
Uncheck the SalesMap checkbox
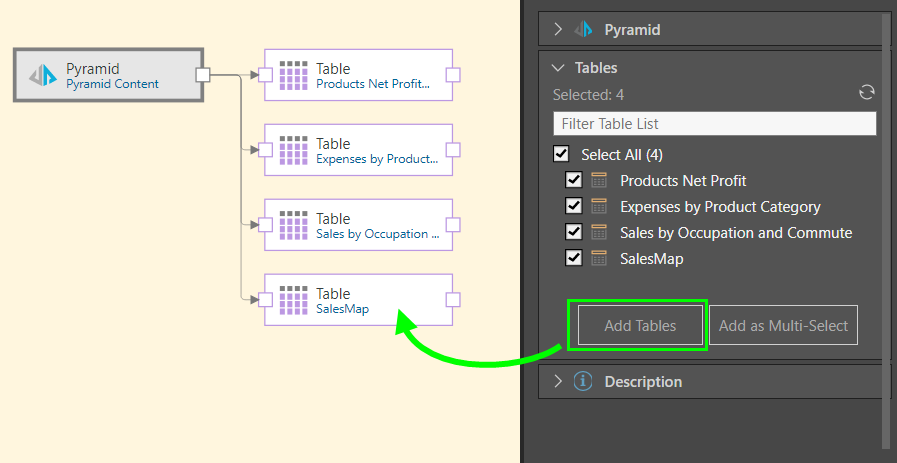pyautogui.click(x=574, y=259)
